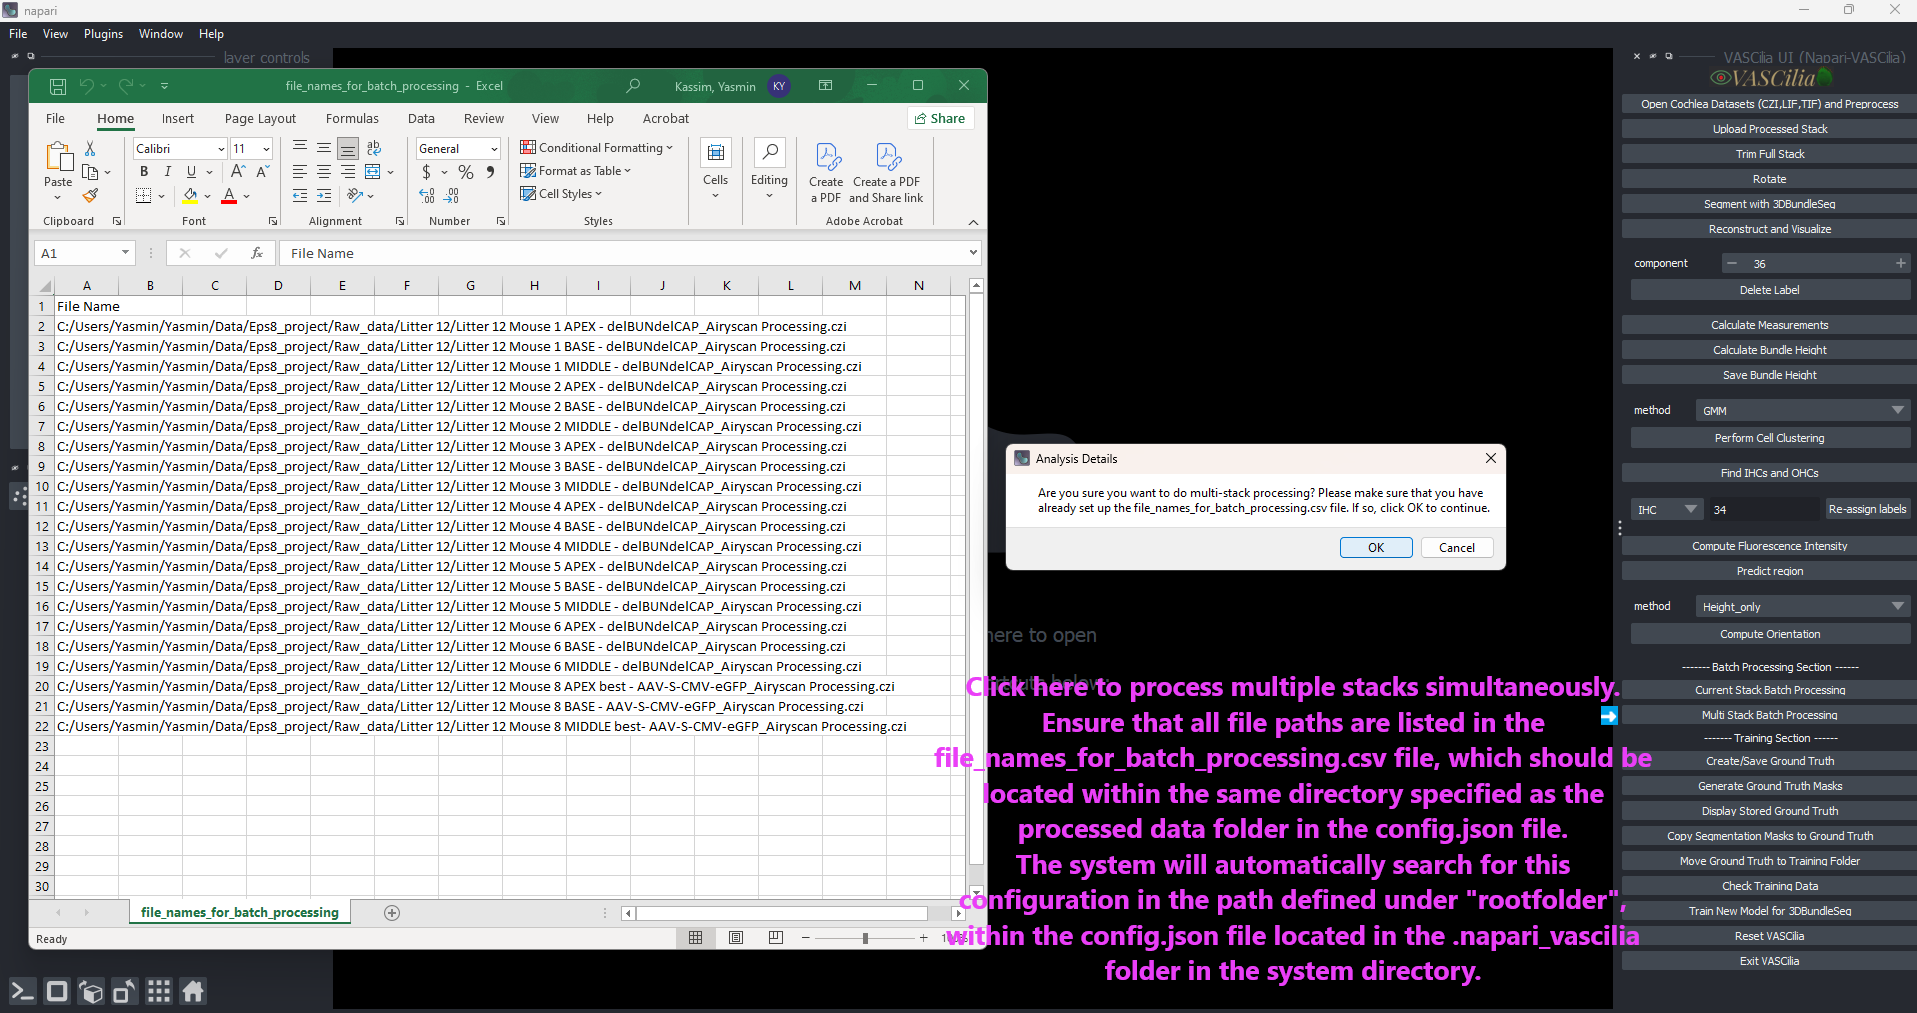Click the Excel Name Box showing A1
Viewport: 1917px width, 1013px height.
(84, 253)
